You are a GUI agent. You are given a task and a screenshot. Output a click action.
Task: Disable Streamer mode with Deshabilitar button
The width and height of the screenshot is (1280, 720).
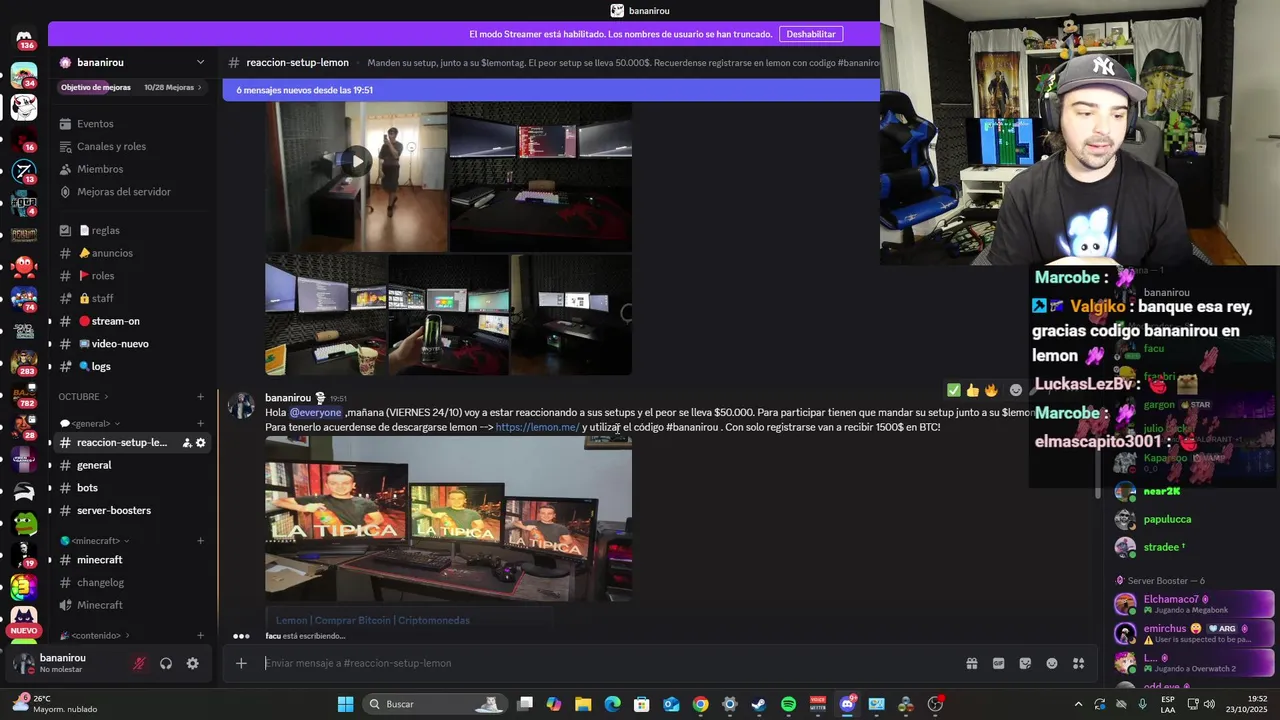pos(810,34)
